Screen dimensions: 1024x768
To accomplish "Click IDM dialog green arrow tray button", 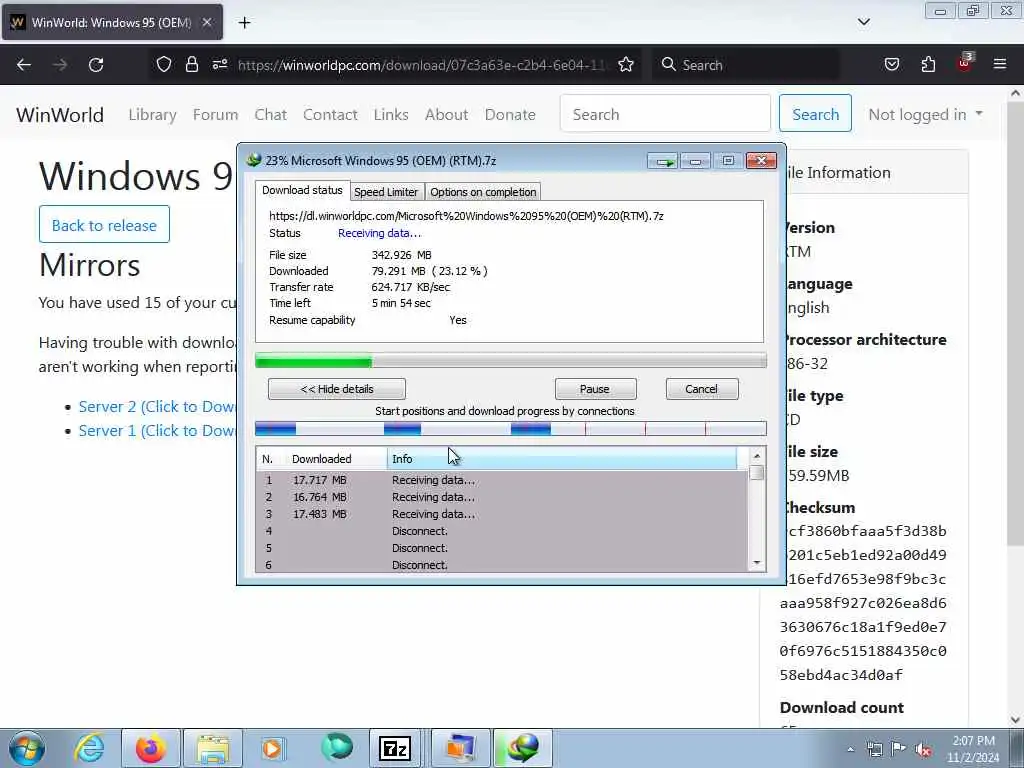I will (x=664, y=161).
